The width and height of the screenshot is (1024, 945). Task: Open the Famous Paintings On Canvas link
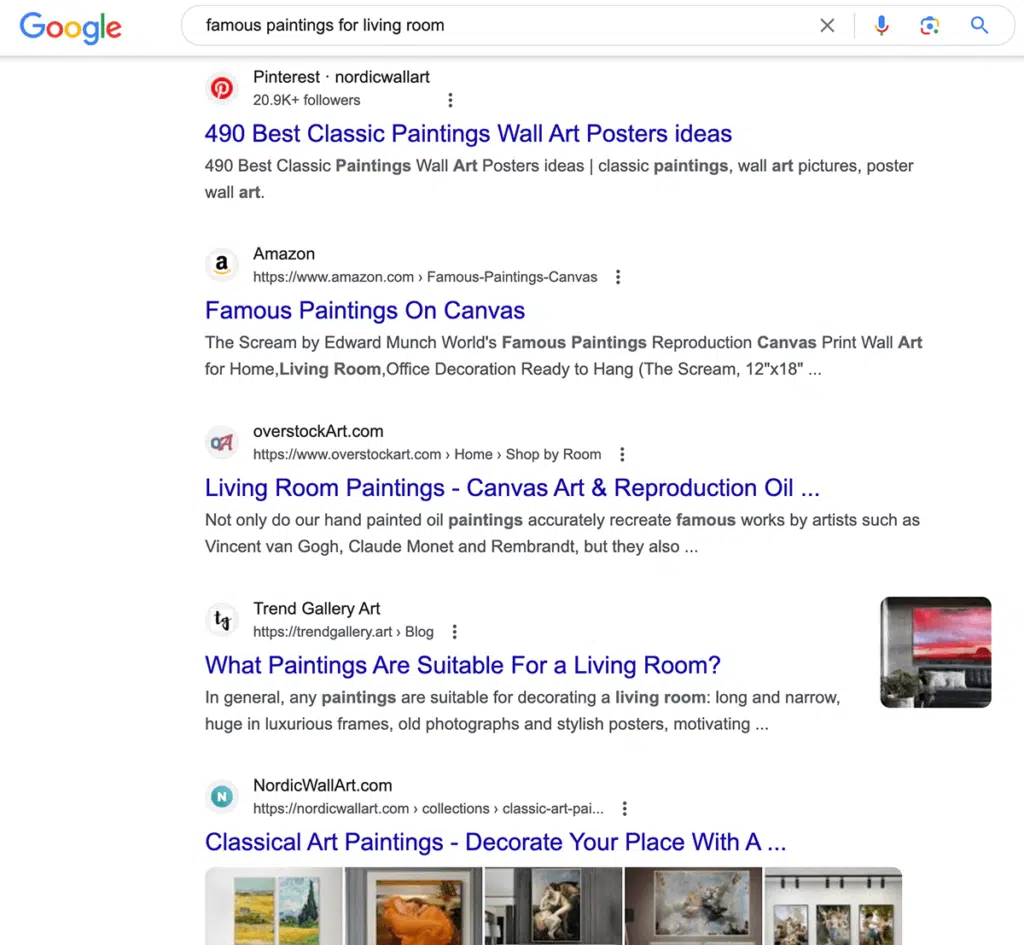pos(364,310)
